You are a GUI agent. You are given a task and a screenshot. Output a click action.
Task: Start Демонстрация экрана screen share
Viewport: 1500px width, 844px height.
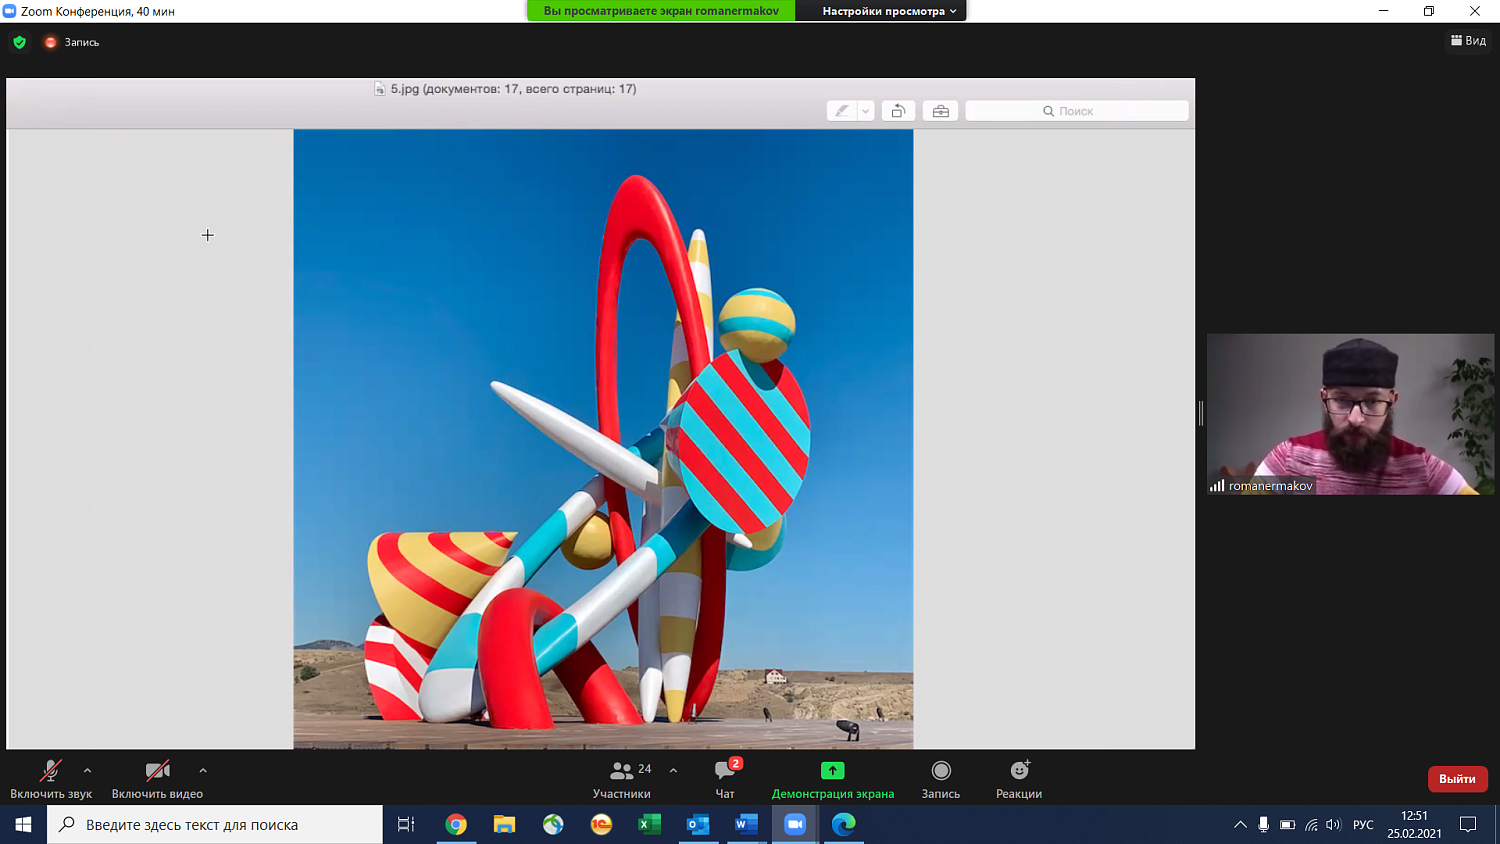[x=833, y=779]
